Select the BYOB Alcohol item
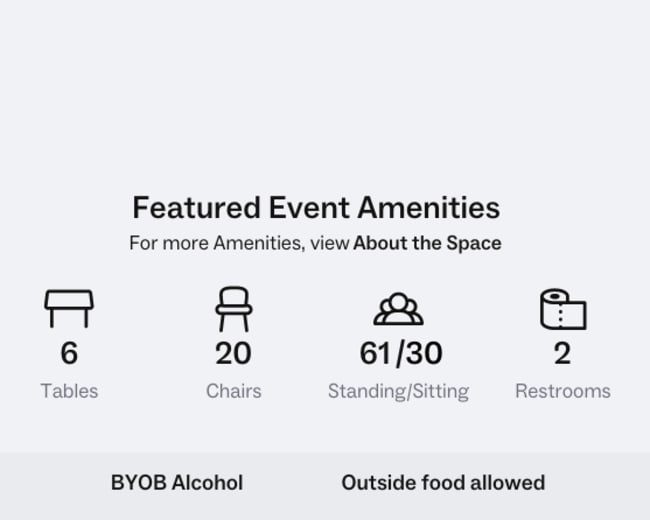Viewport: 650px width, 520px height. (x=177, y=483)
